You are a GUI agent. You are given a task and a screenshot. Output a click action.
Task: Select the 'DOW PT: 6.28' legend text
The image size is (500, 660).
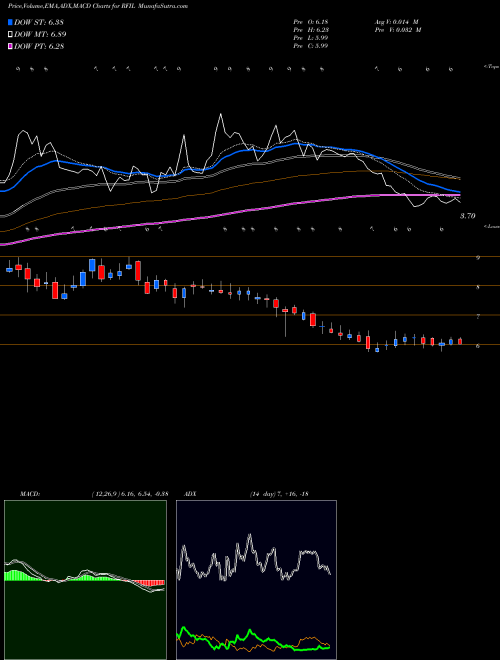pos(39,46)
